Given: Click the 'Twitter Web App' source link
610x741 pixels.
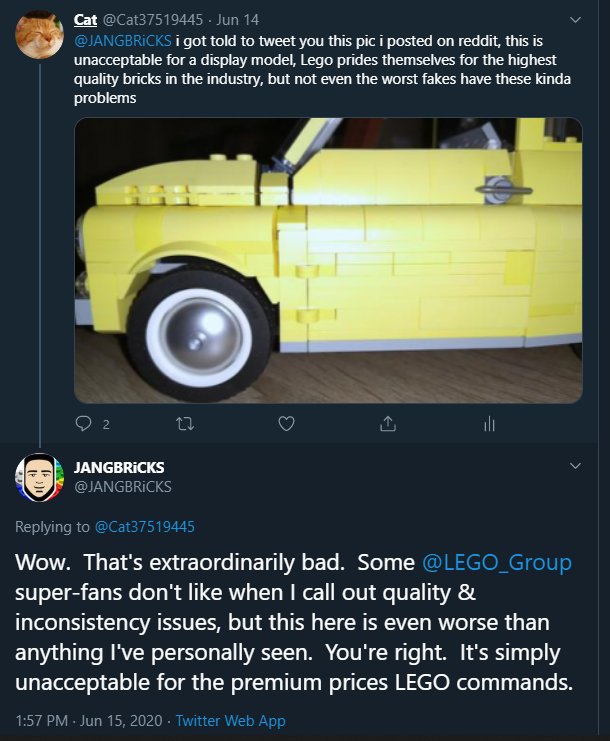Looking at the screenshot, I should coord(232,720).
